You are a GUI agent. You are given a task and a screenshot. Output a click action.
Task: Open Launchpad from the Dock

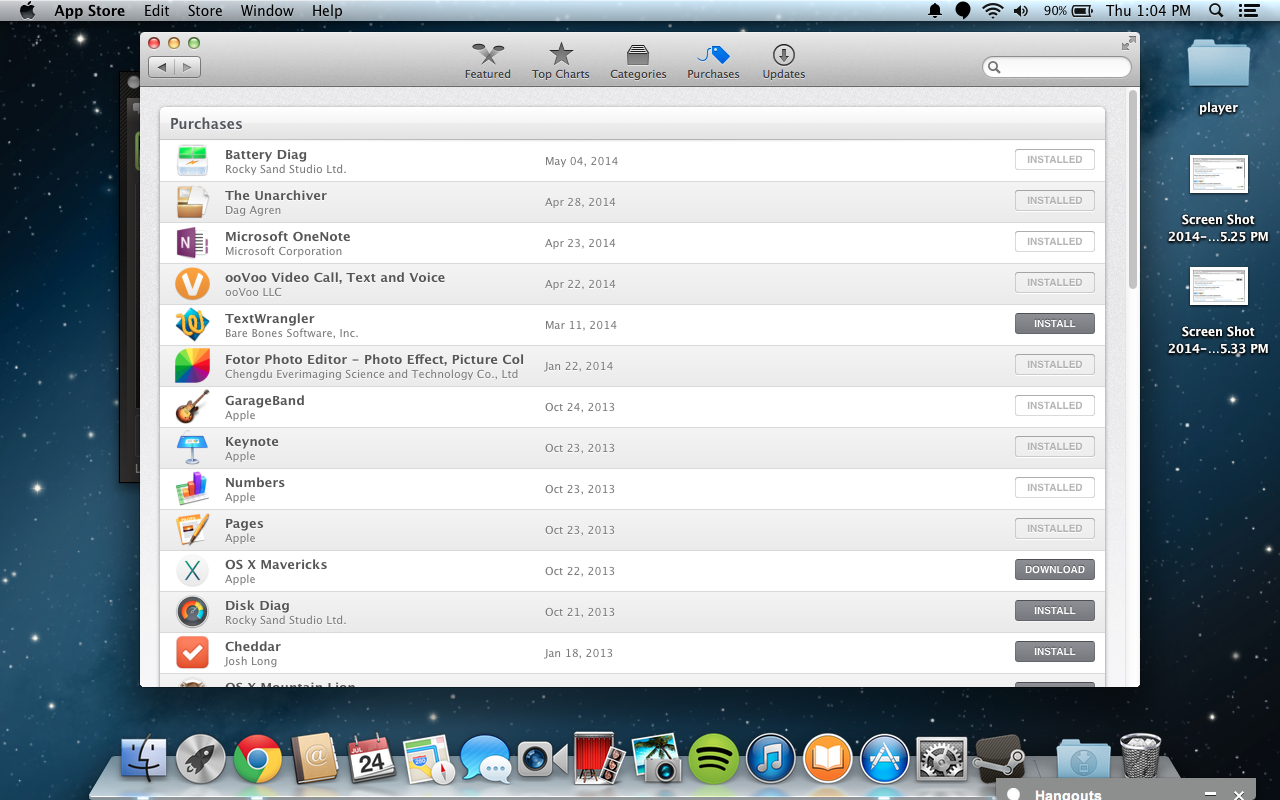200,759
